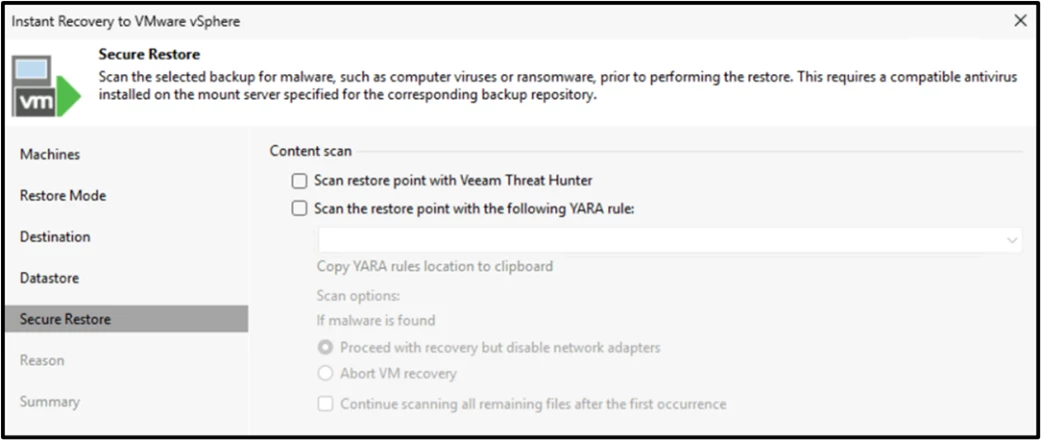Navigate to the Datastore step
The width and height of the screenshot is (1041, 440).
pos(49,278)
